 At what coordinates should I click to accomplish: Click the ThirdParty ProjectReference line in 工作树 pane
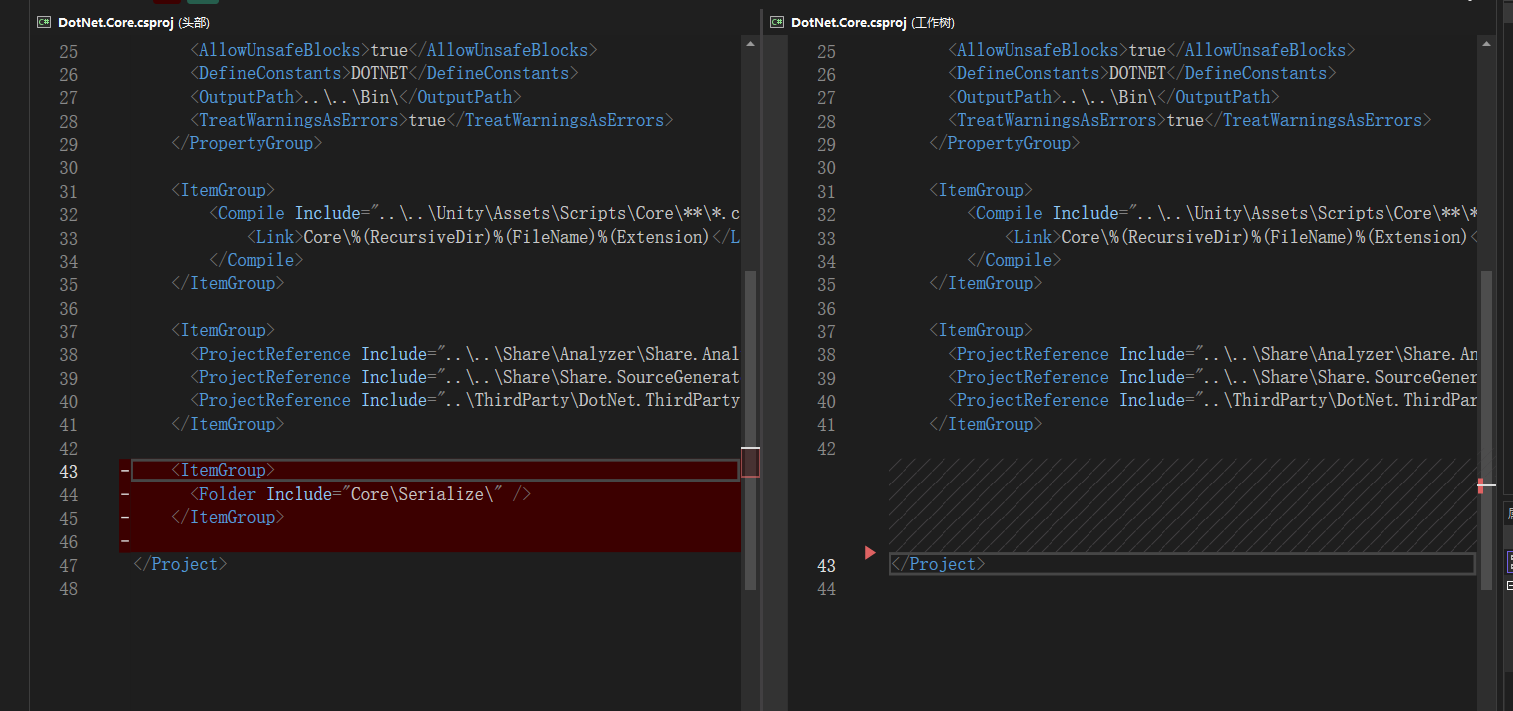point(1212,400)
